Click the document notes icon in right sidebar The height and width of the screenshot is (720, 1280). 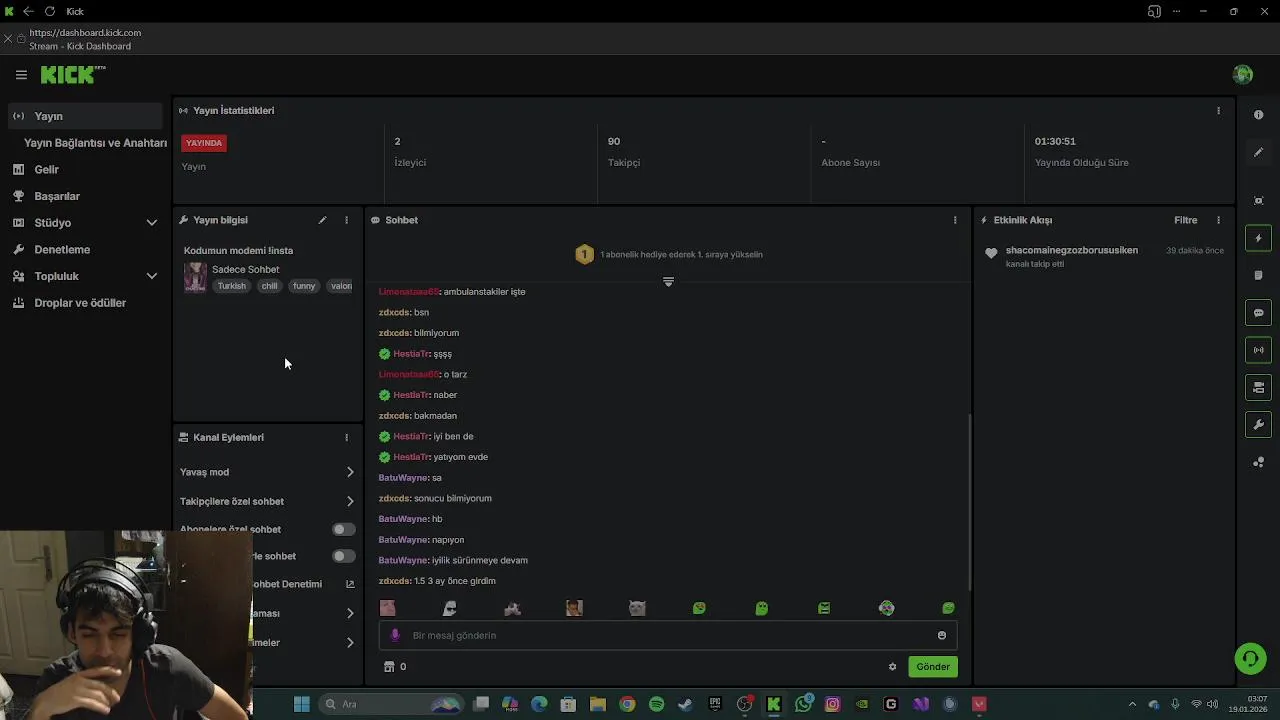click(x=1258, y=275)
